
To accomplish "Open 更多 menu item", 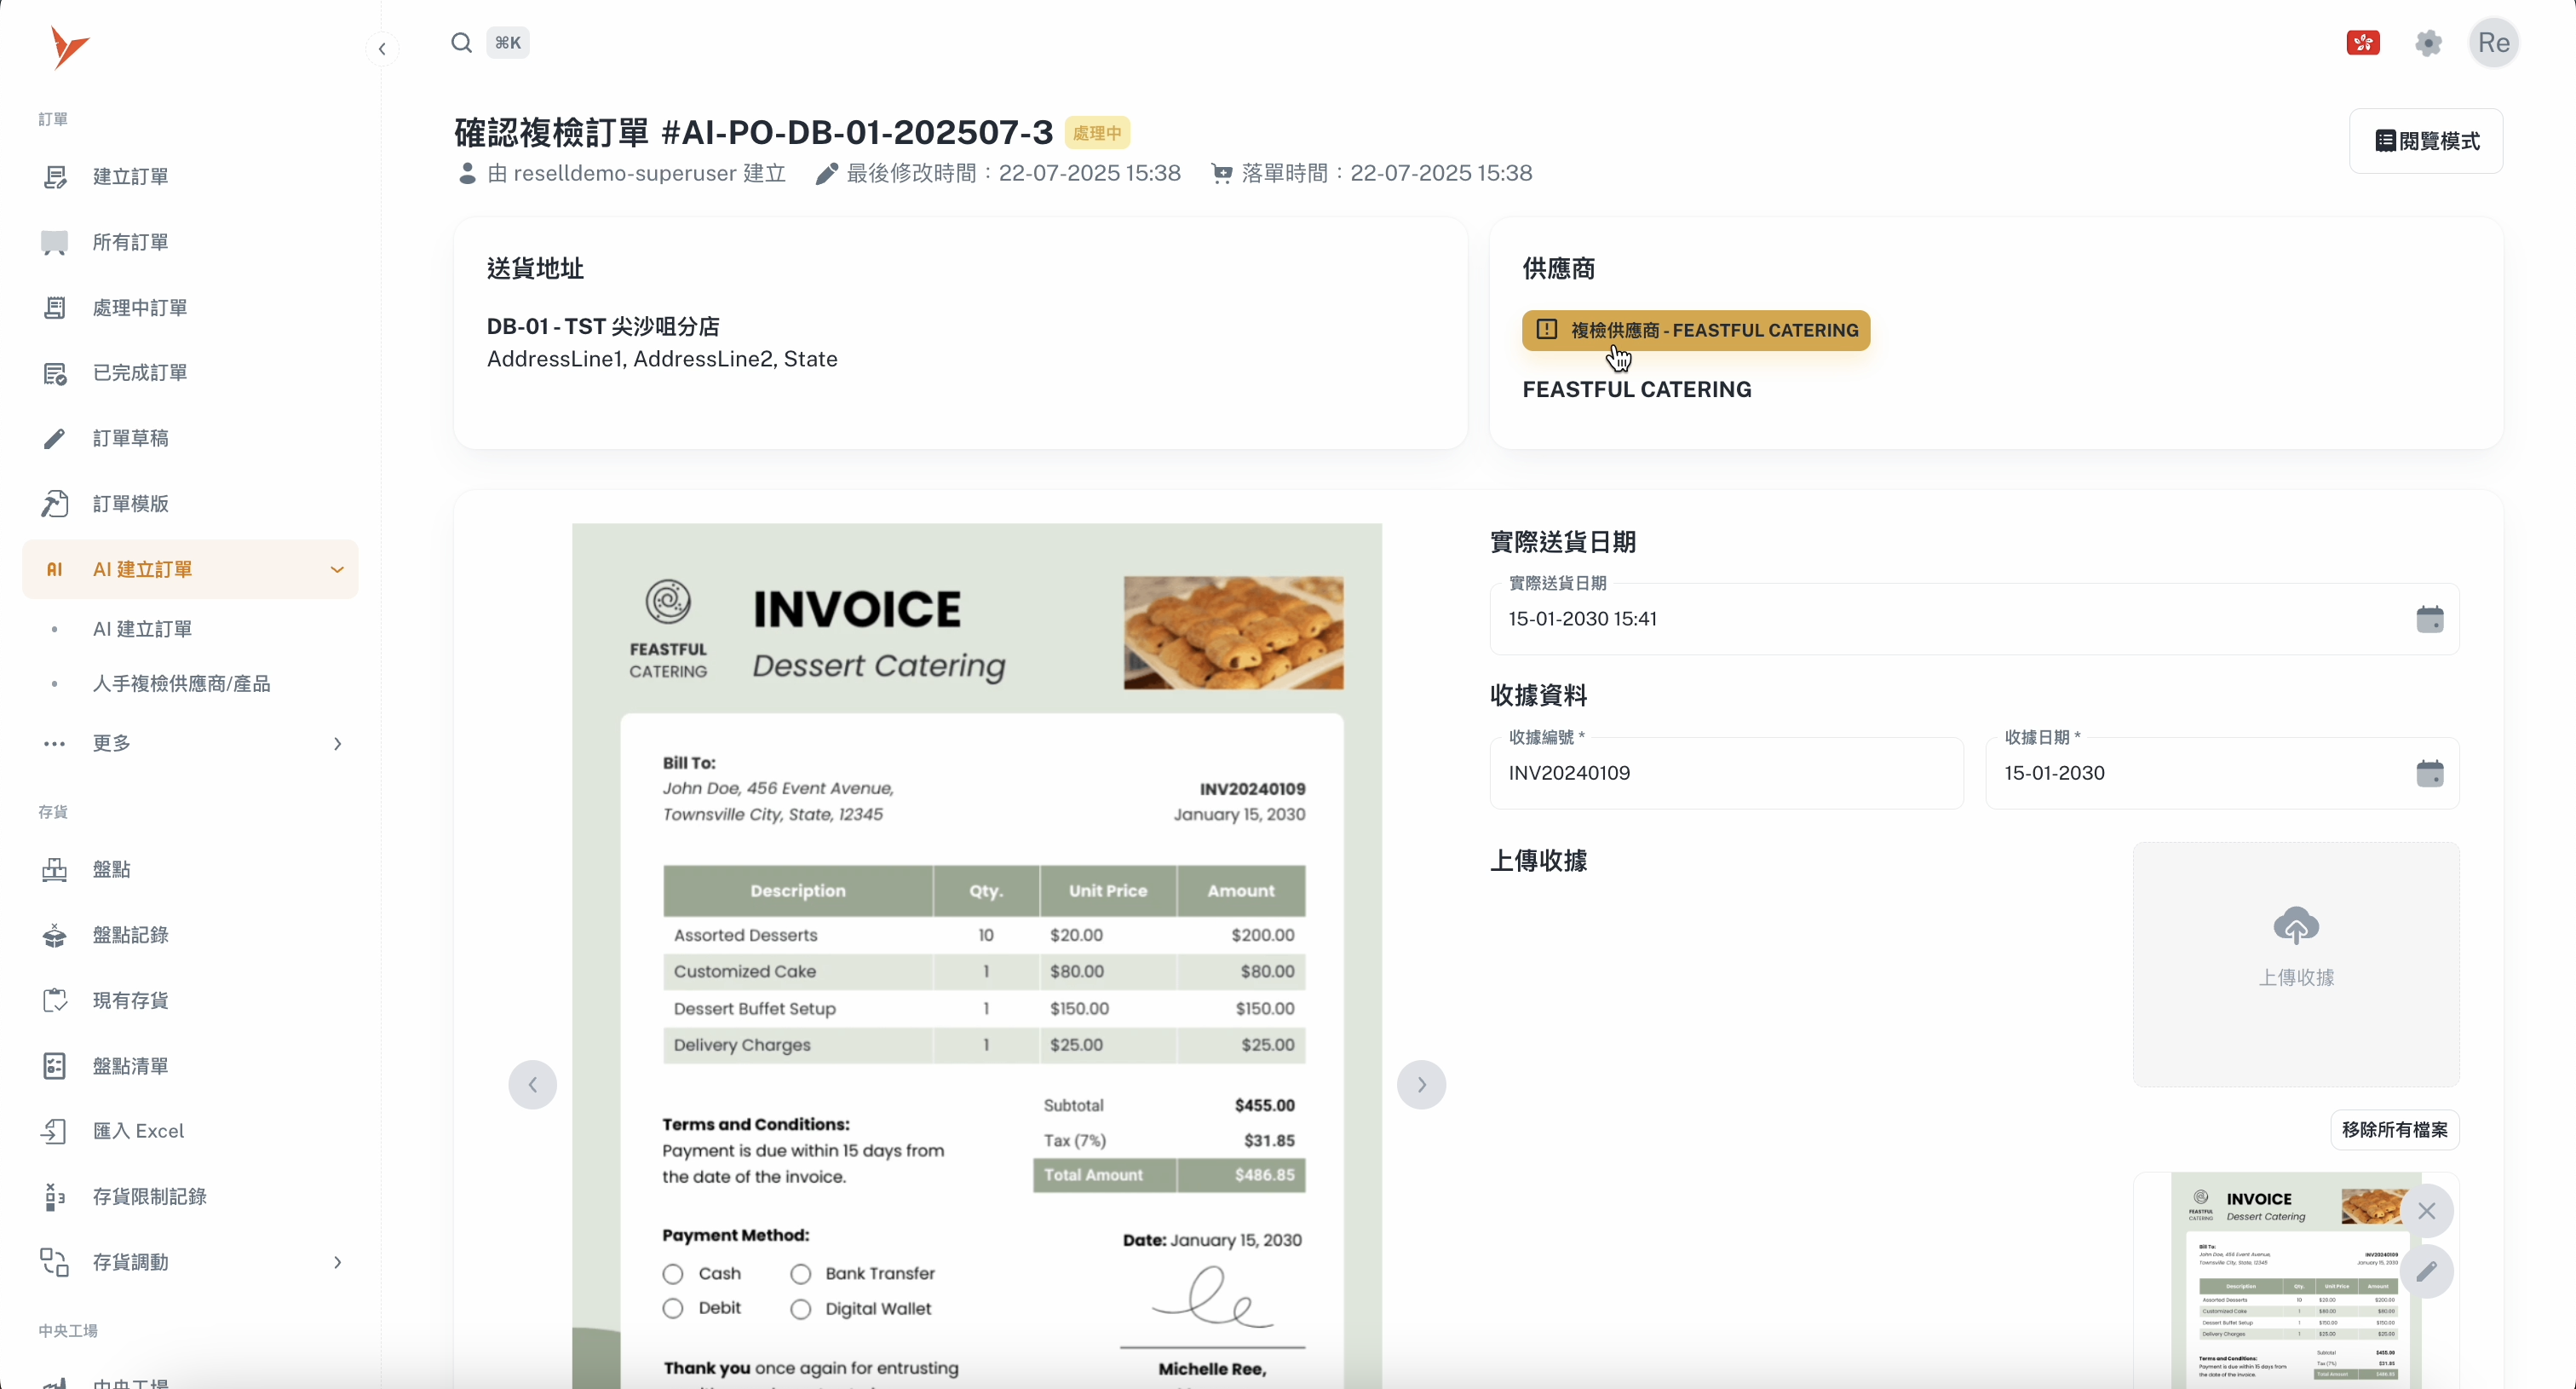I will pyautogui.click(x=190, y=744).
